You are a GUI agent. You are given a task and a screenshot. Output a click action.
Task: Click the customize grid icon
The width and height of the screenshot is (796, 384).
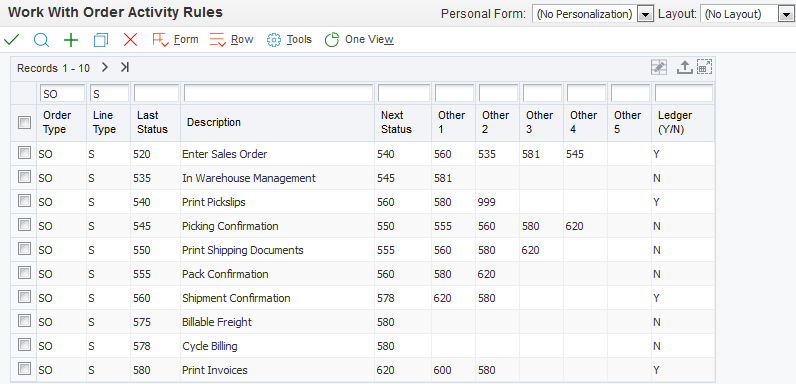659,67
